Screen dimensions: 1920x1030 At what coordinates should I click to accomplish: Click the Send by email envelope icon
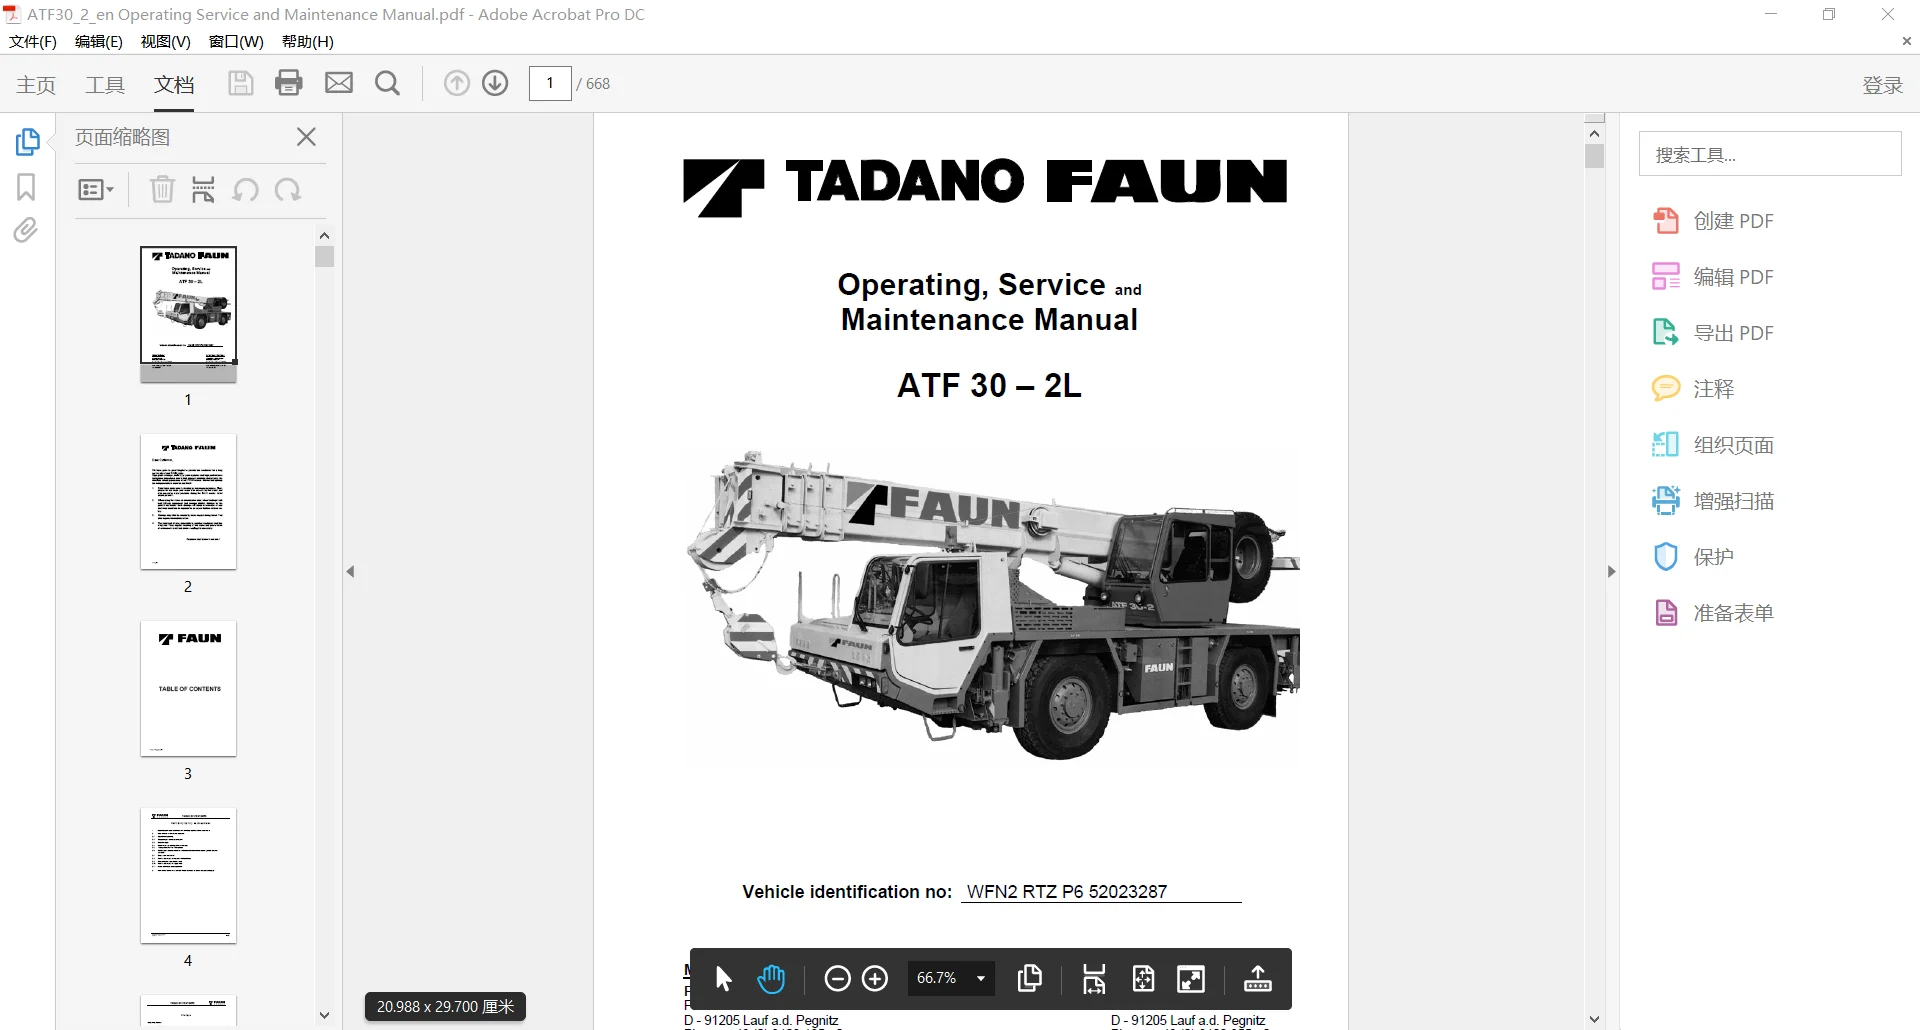[x=339, y=83]
